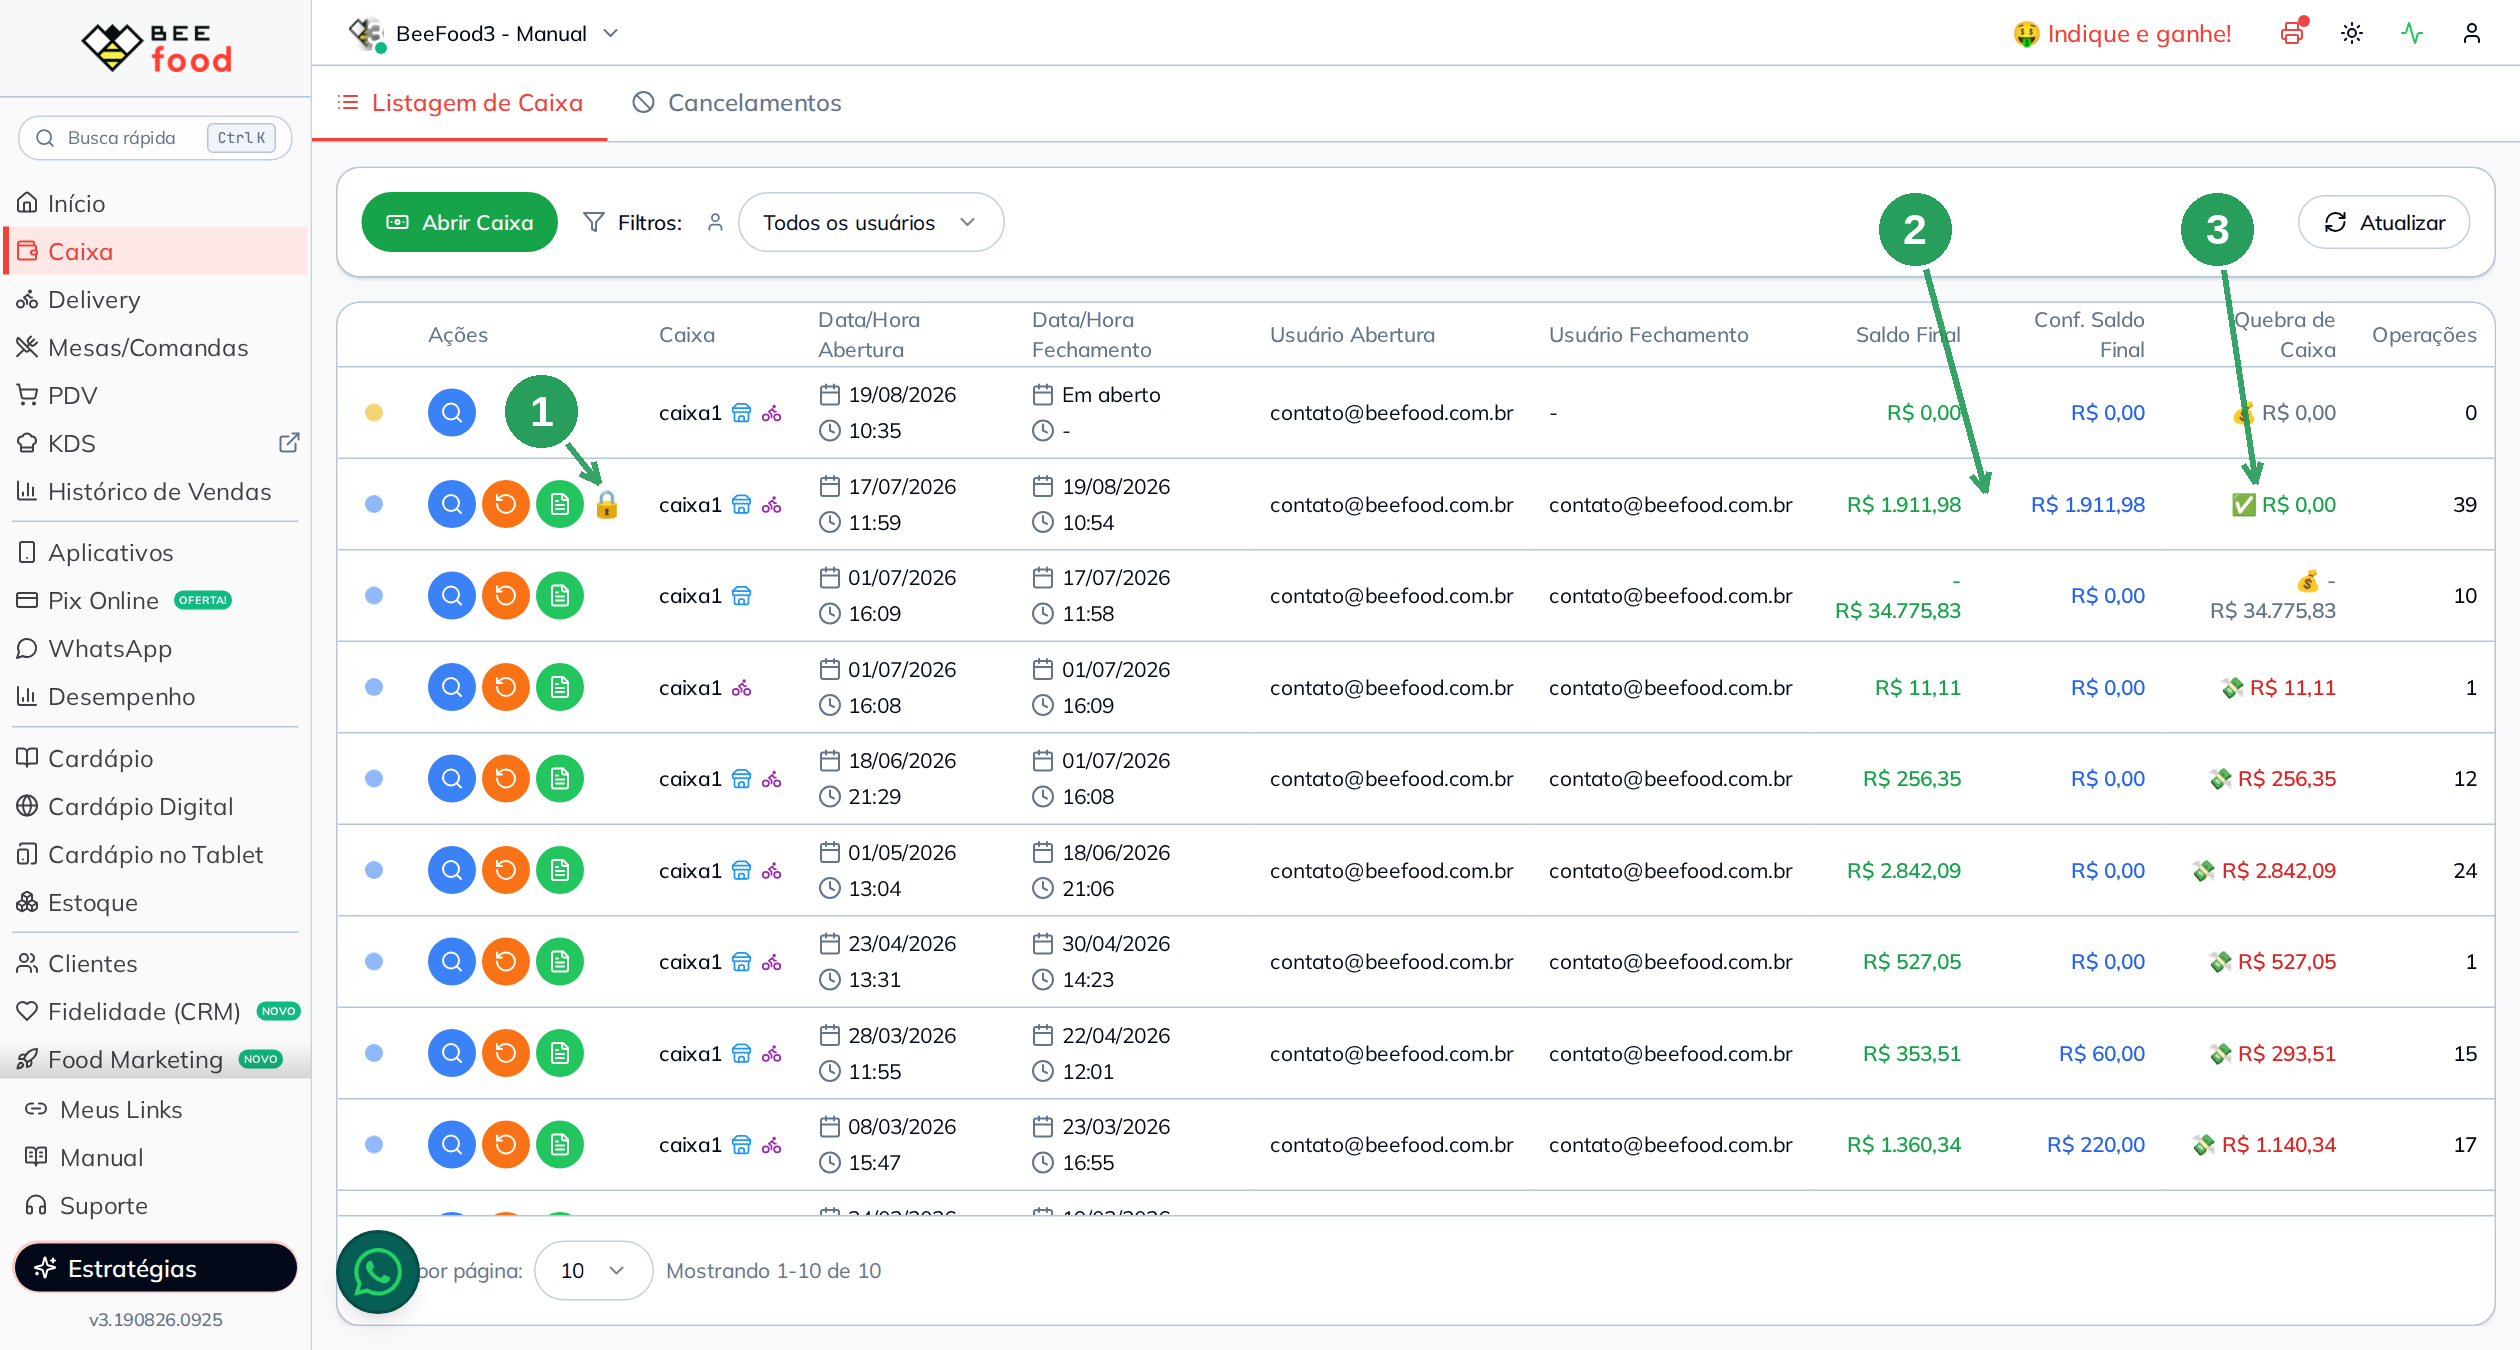
Task: Open the printer notifications icon
Action: click(x=2292, y=33)
